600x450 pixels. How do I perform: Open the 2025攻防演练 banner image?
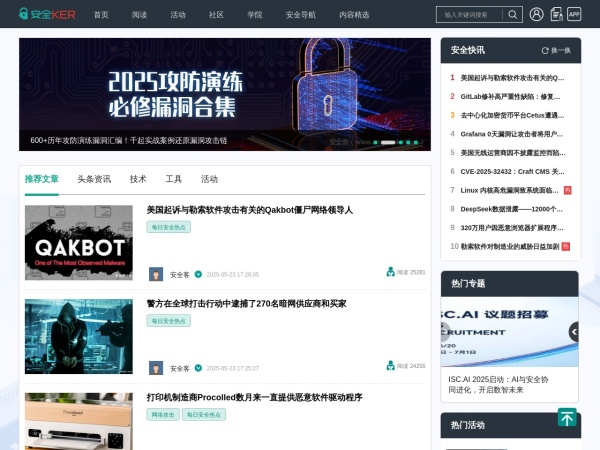(x=225, y=94)
